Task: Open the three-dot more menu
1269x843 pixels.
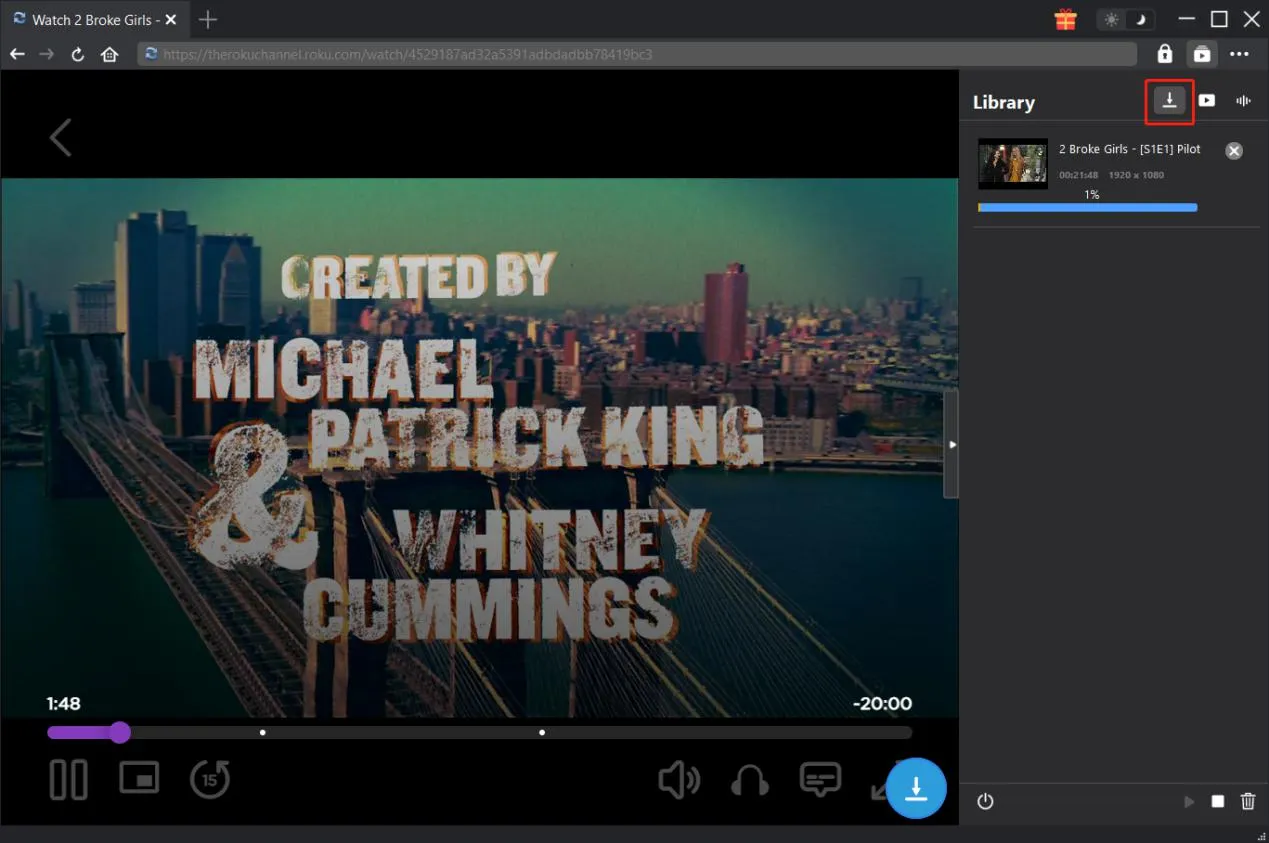Action: (x=1240, y=54)
